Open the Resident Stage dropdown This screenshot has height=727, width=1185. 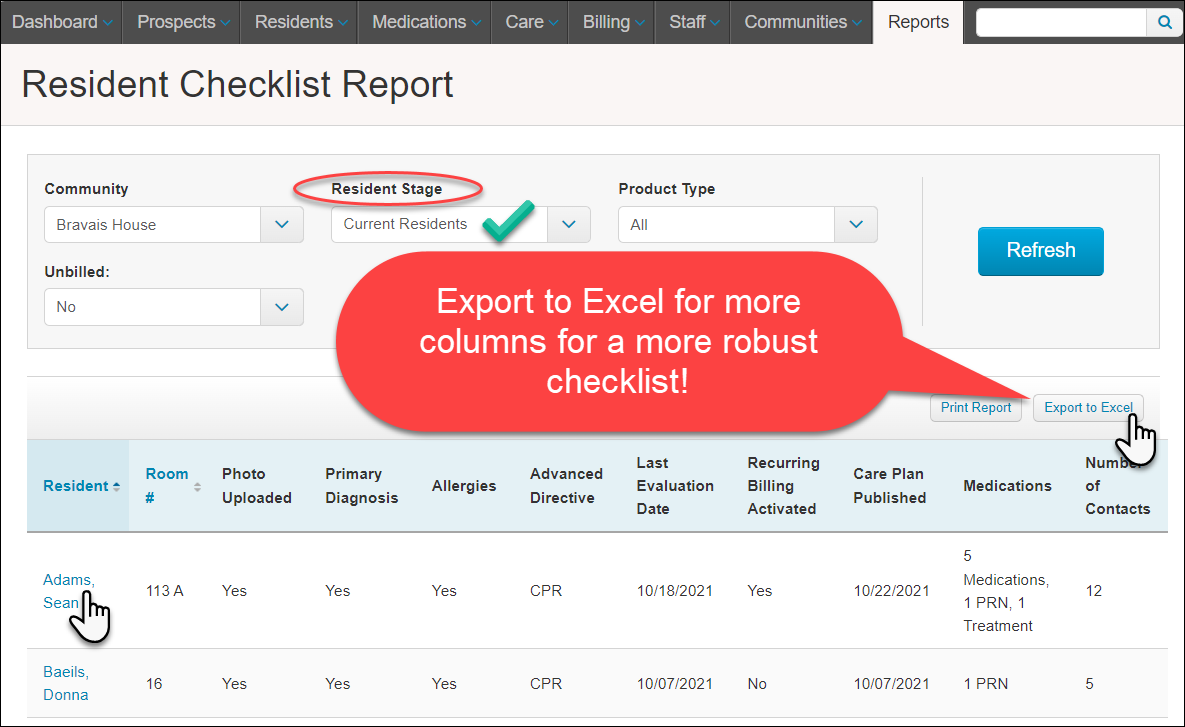[568, 224]
